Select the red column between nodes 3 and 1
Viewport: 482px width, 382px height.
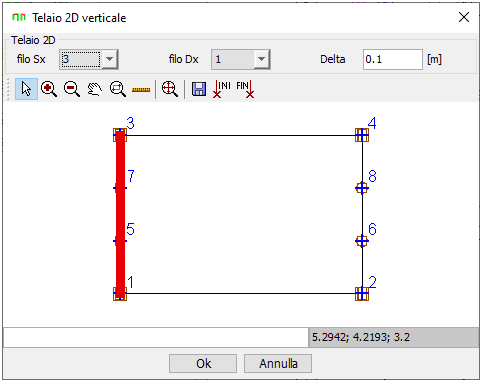tap(120, 215)
